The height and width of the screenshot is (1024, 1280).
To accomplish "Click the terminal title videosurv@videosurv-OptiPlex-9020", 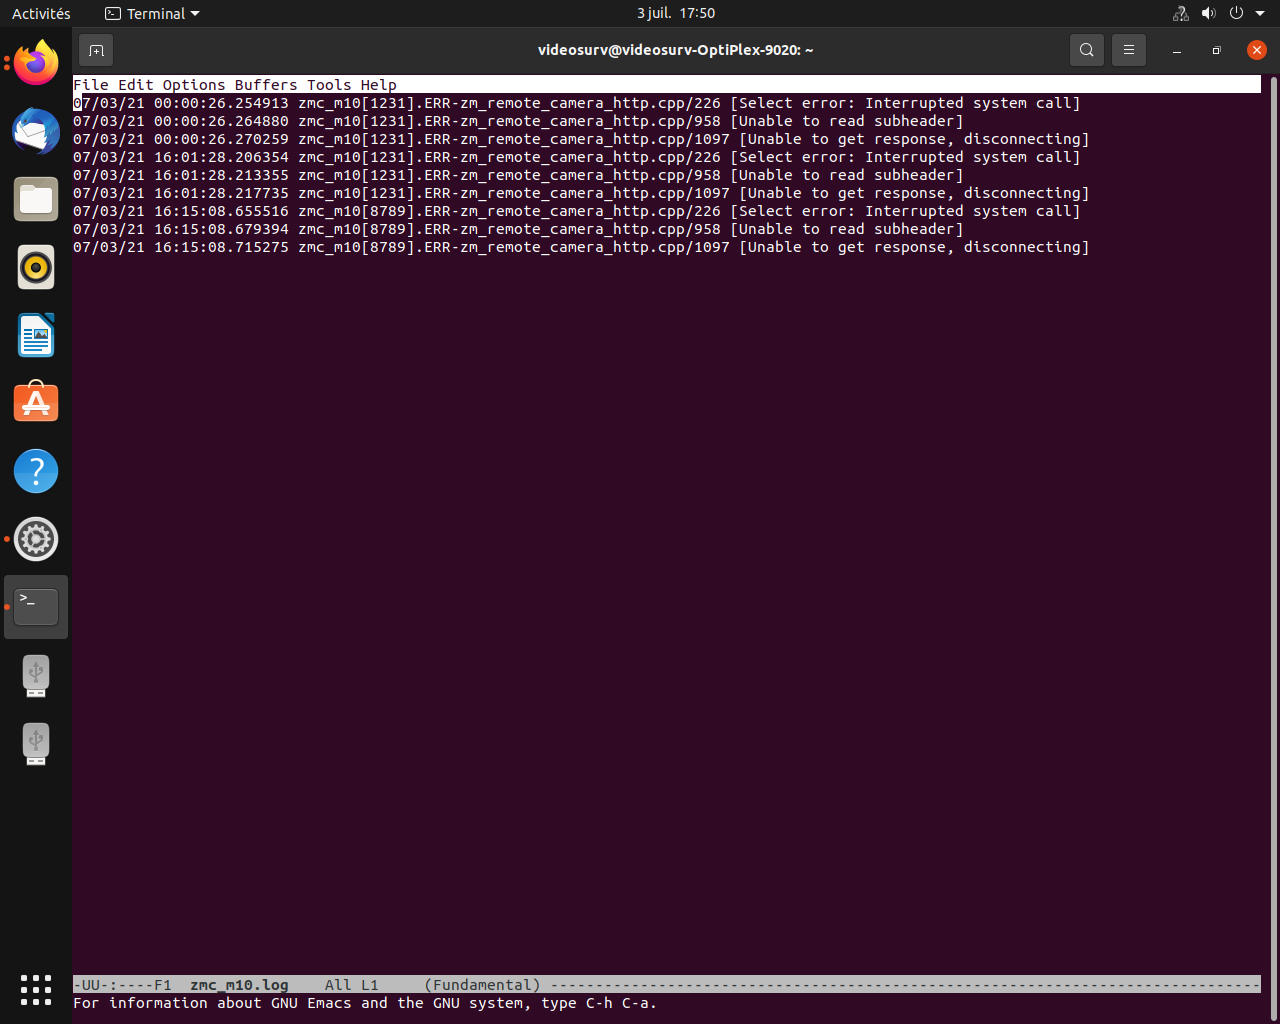I will [675, 50].
